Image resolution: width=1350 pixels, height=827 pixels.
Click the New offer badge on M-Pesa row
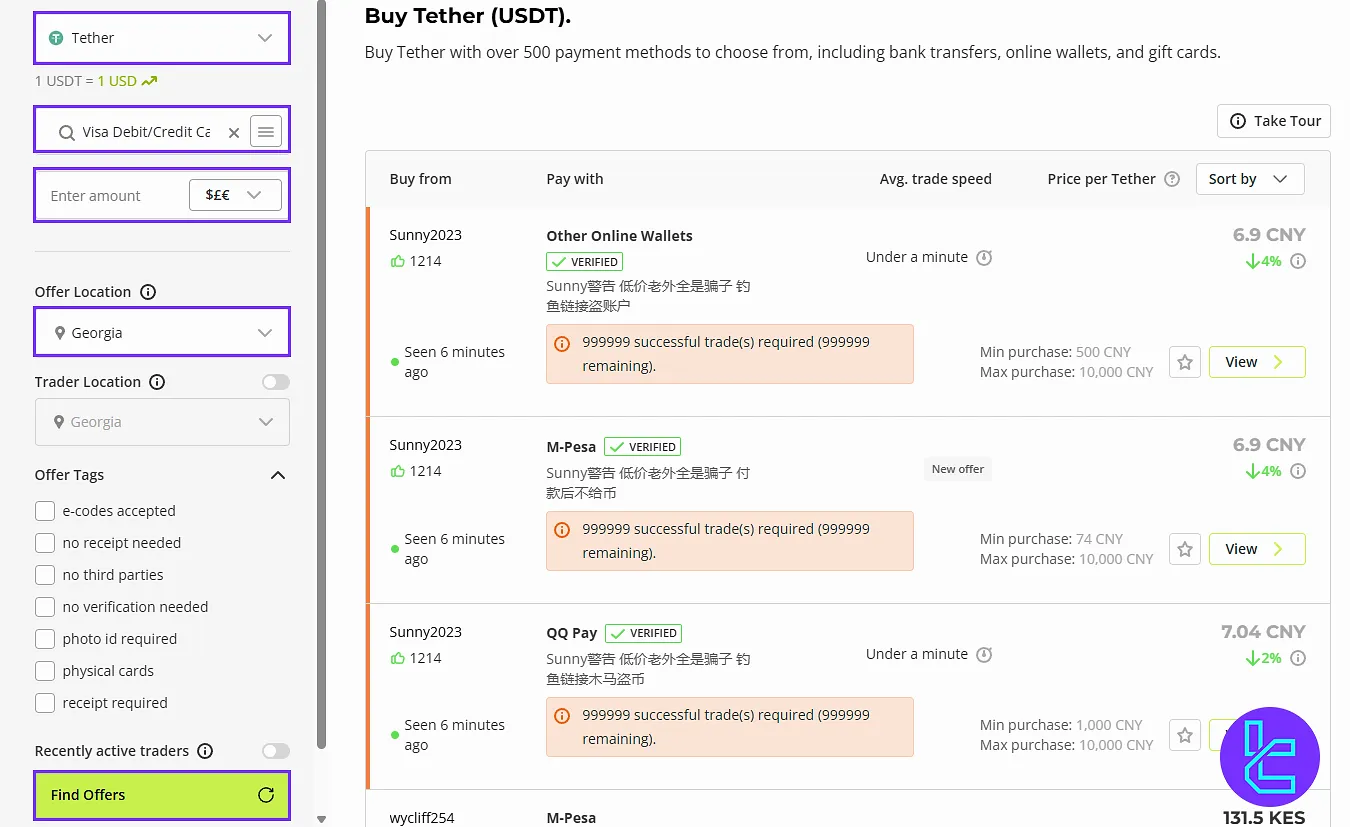click(x=958, y=469)
